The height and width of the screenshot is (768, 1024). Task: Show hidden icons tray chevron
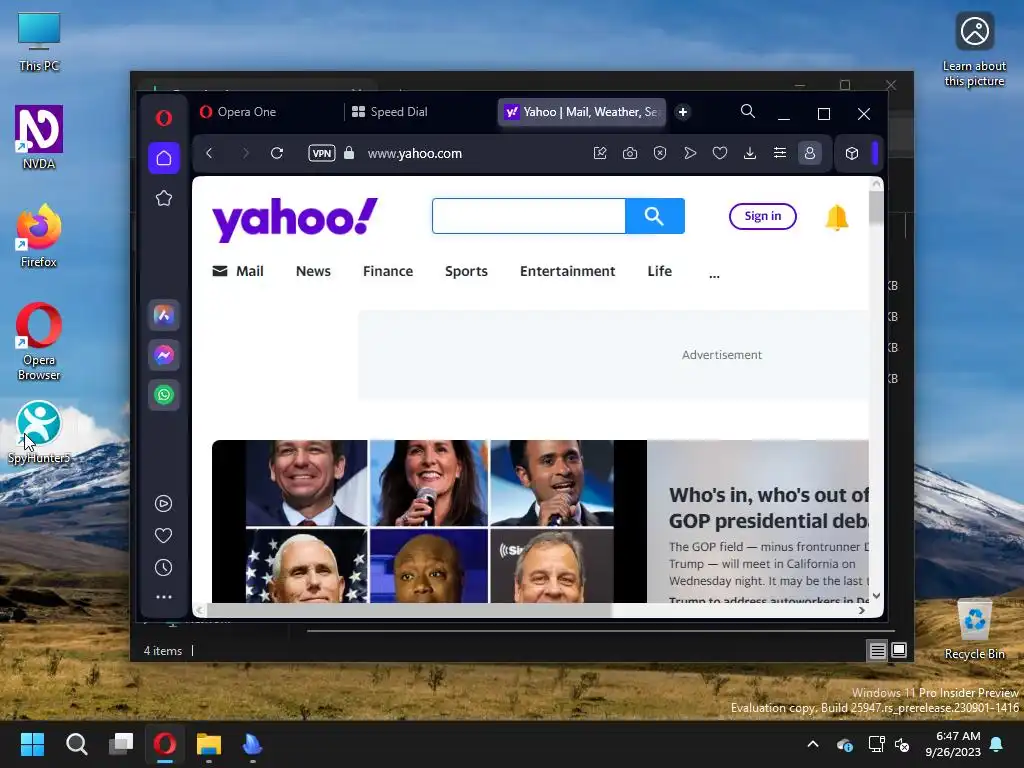coord(813,744)
